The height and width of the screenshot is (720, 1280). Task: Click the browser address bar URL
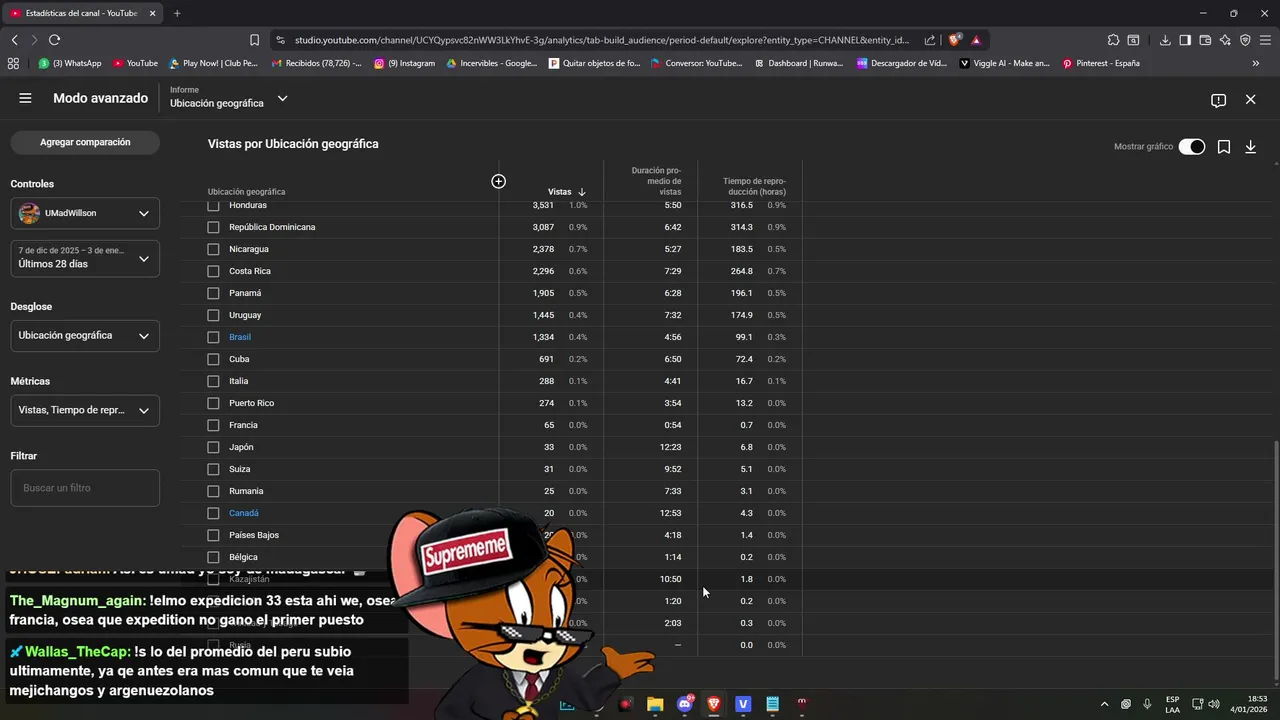point(602,40)
